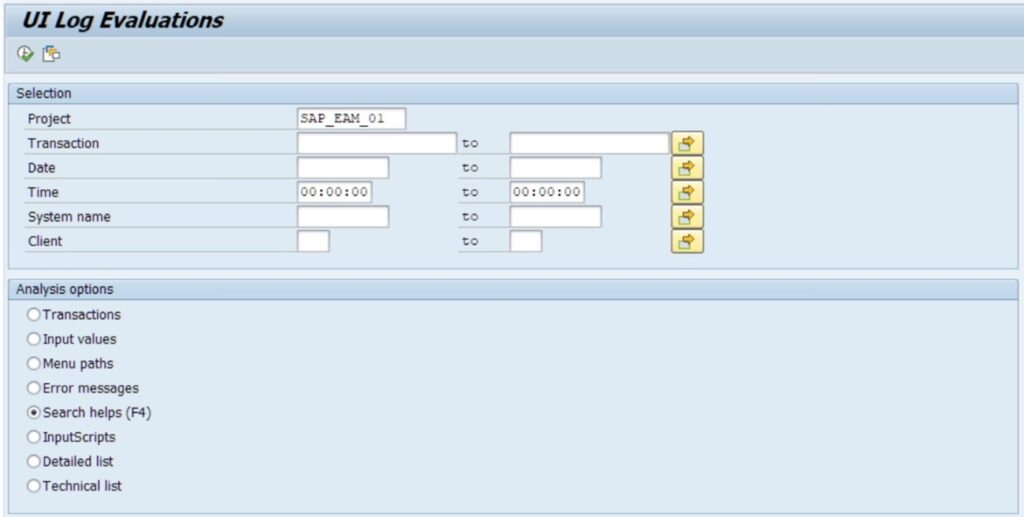This screenshot has width=1024, height=517.
Task: Click the Transaction from field
Action: 376,144
